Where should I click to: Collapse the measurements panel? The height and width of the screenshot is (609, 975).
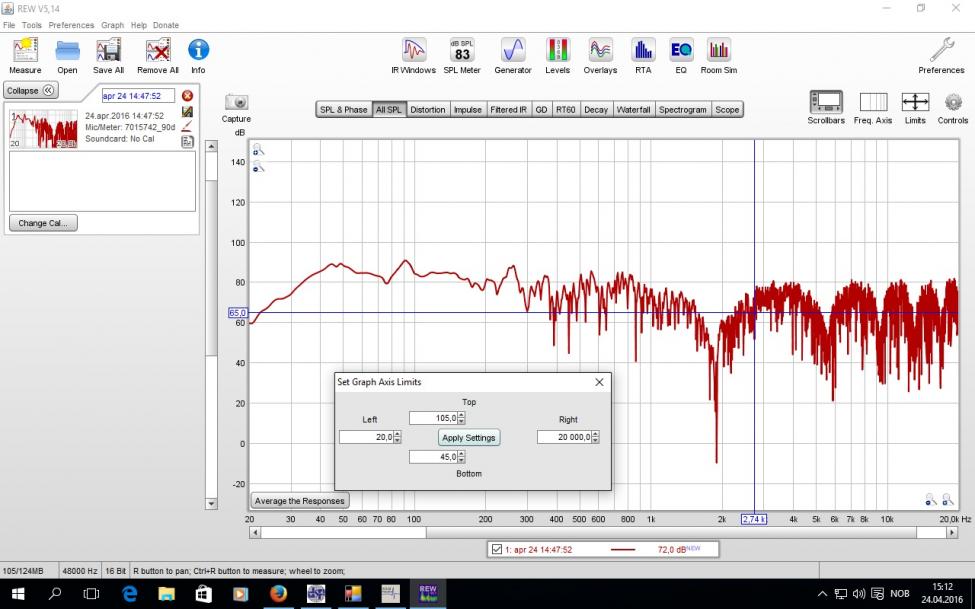[x=32, y=90]
